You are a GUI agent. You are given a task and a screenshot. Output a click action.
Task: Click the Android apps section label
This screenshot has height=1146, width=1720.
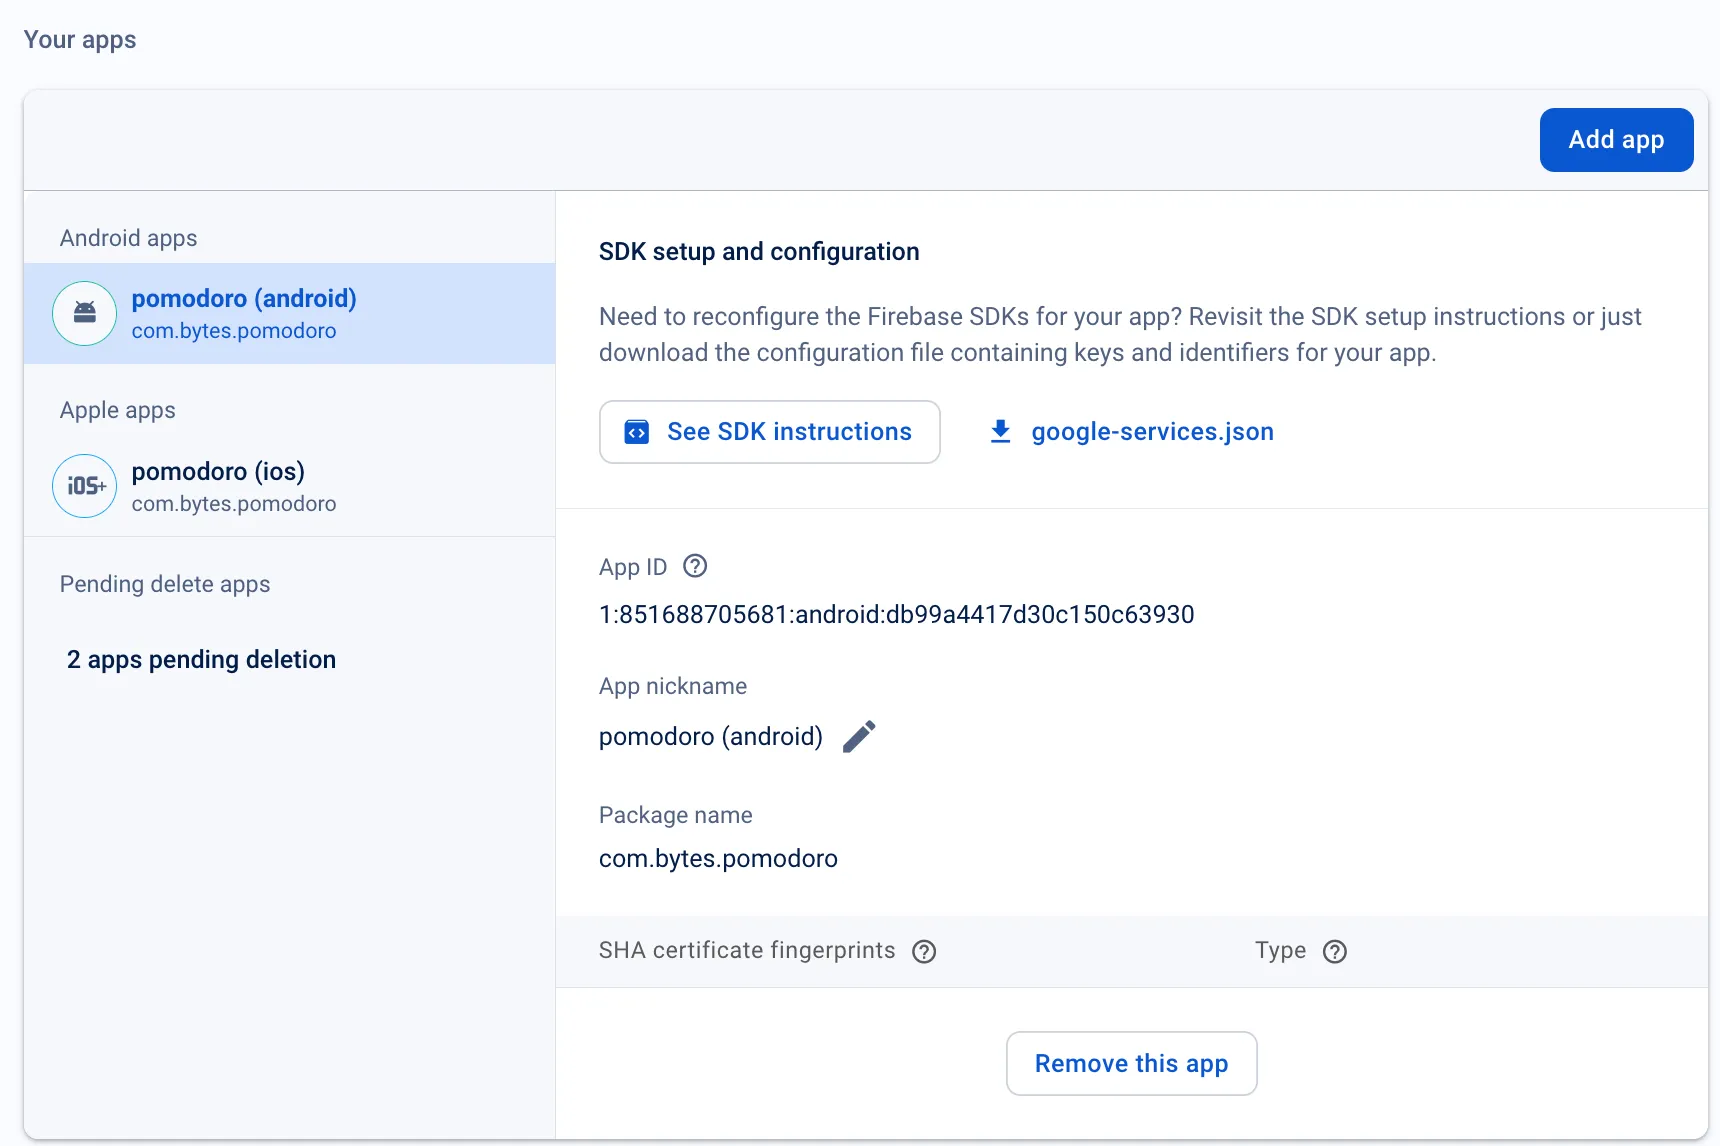[128, 238]
